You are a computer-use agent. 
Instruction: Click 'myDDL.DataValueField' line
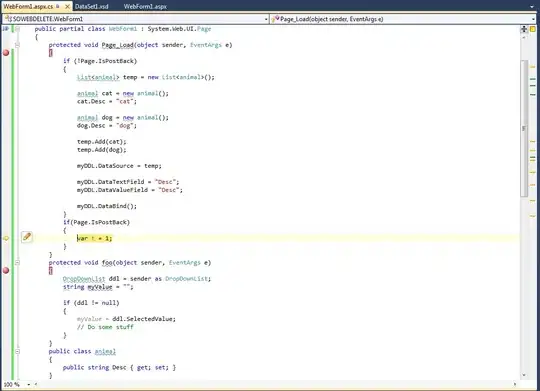tap(130, 190)
